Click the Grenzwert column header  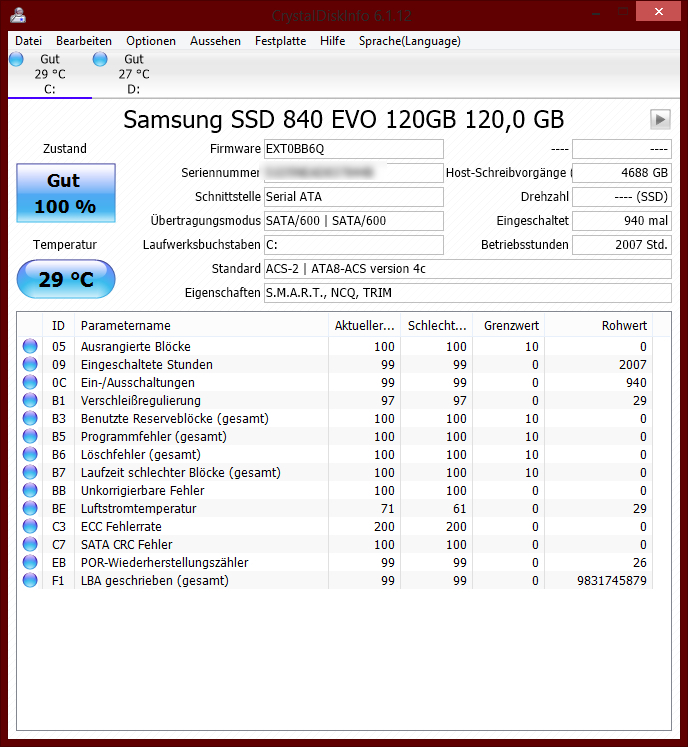coord(508,326)
